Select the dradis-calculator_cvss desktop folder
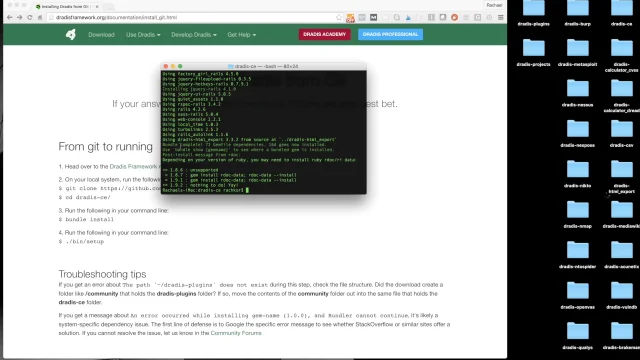This screenshot has width=640, height=360. (x=622, y=56)
